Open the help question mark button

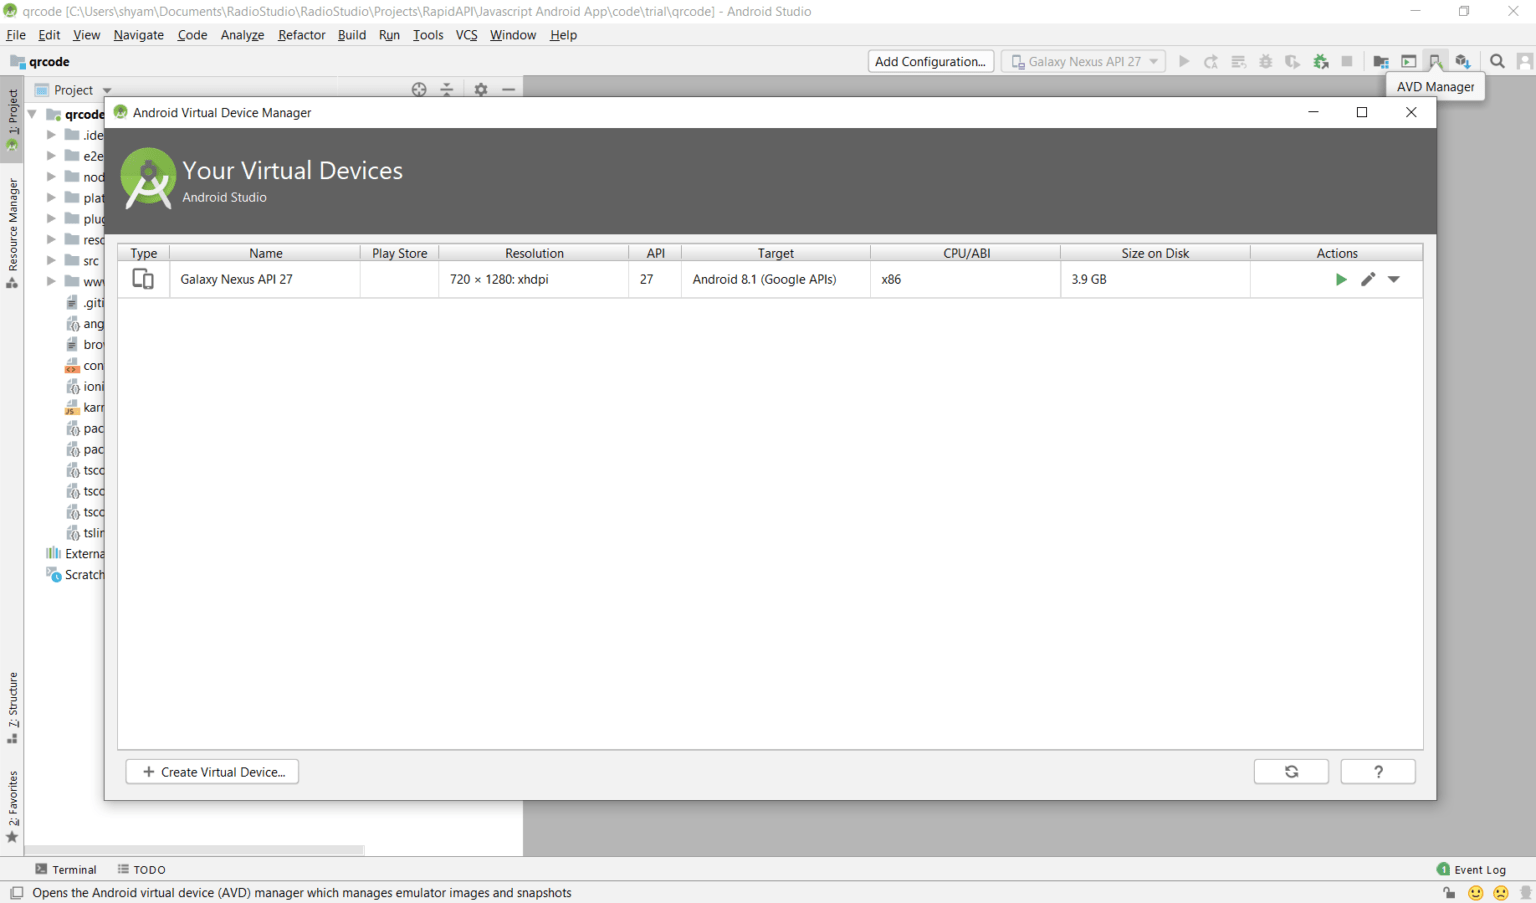1377,772
